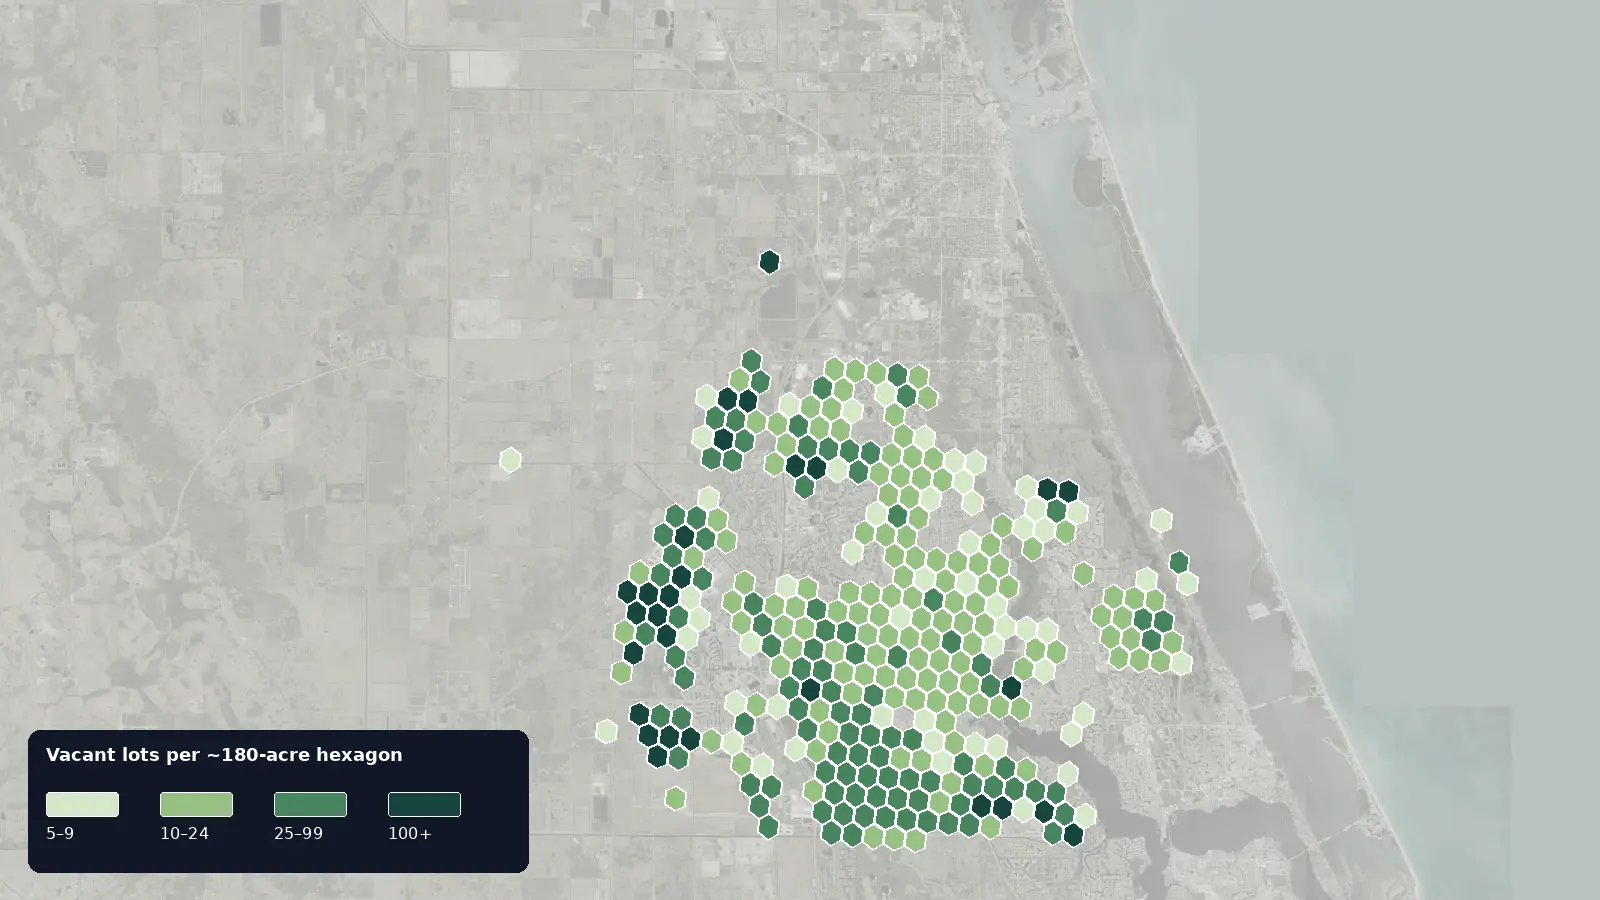This screenshot has height=900, width=1600.
Task: Click the legend title 'Vacant lots per ~180-acre hexagon'
Action: (x=224, y=755)
